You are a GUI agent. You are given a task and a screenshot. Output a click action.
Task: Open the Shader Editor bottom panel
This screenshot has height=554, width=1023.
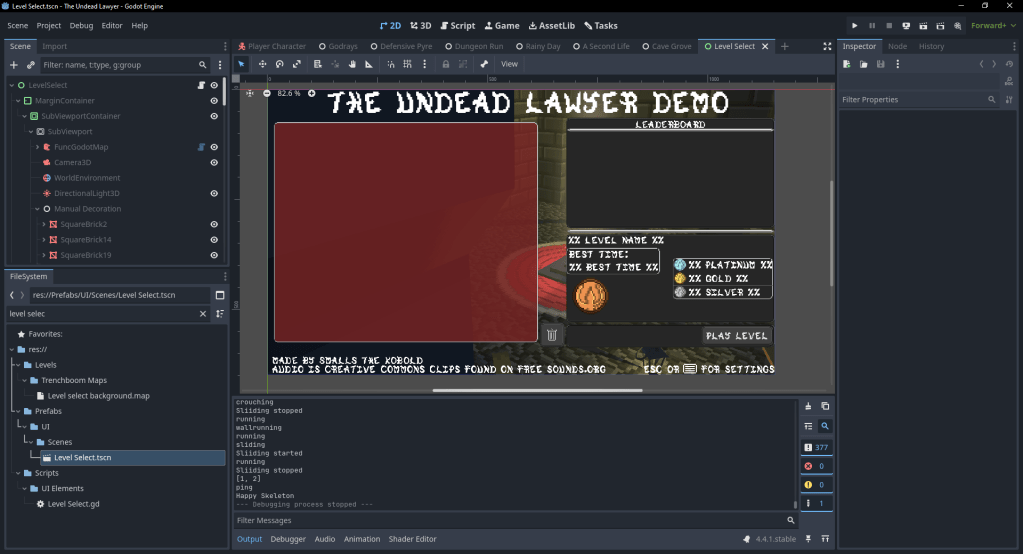(x=412, y=539)
